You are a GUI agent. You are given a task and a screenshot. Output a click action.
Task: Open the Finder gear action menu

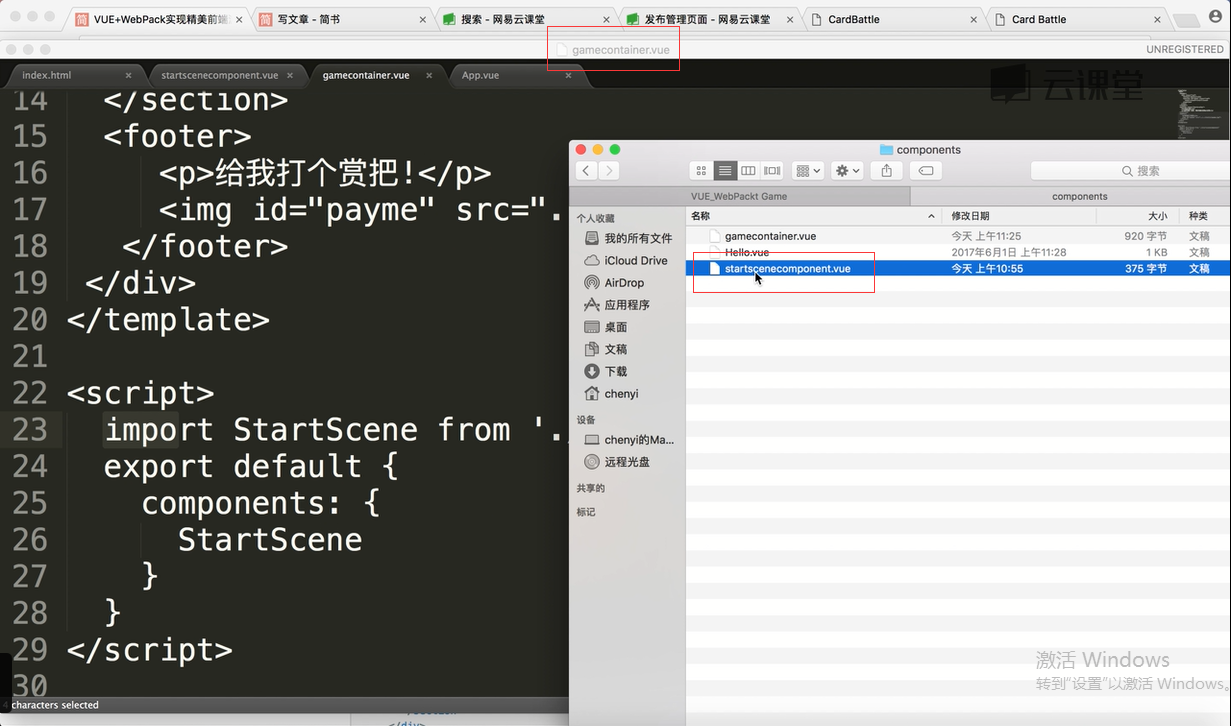click(848, 171)
